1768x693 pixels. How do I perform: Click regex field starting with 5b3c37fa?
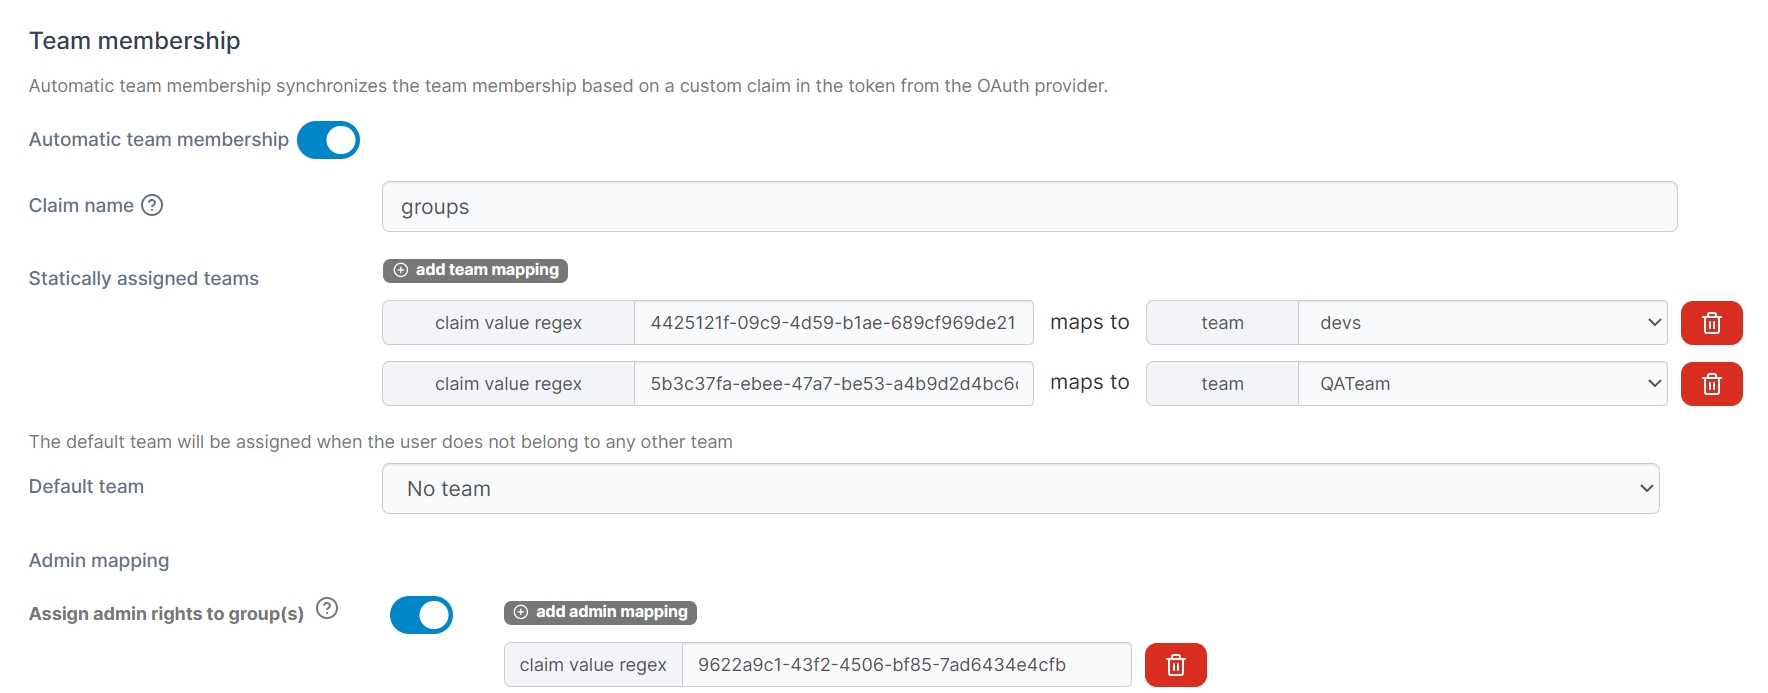tap(833, 384)
